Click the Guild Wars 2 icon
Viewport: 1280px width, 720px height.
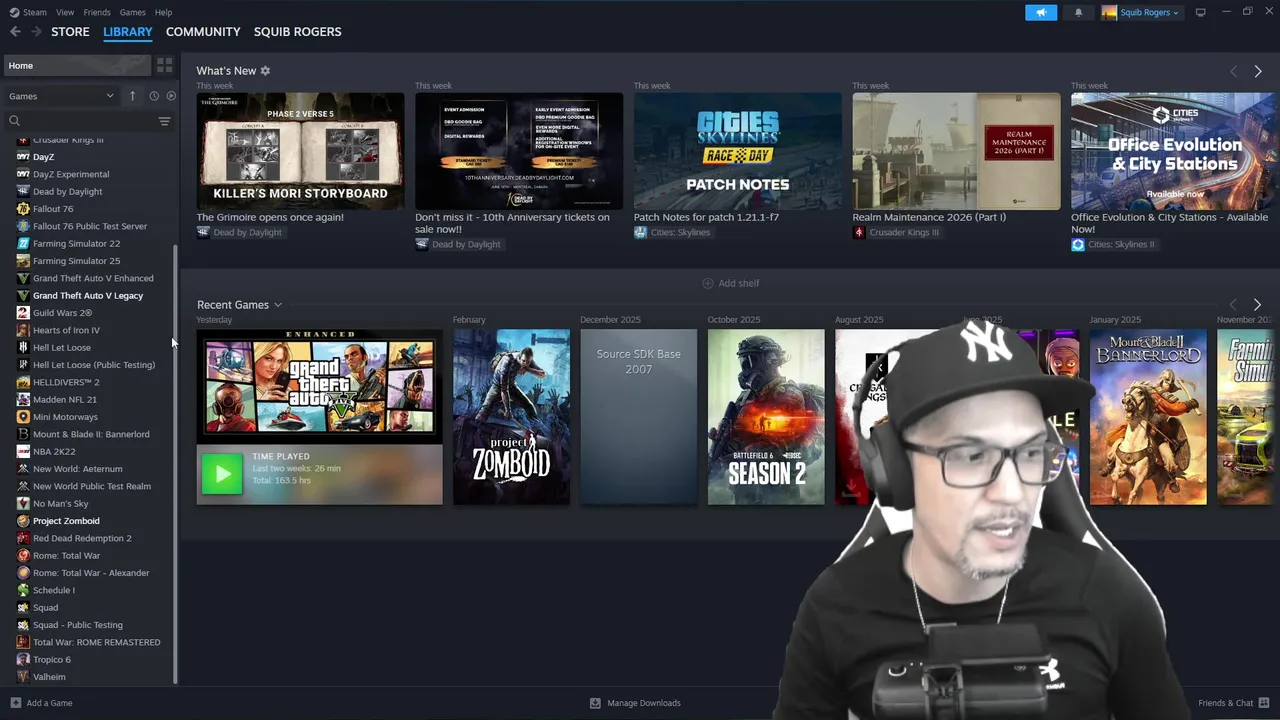23,313
